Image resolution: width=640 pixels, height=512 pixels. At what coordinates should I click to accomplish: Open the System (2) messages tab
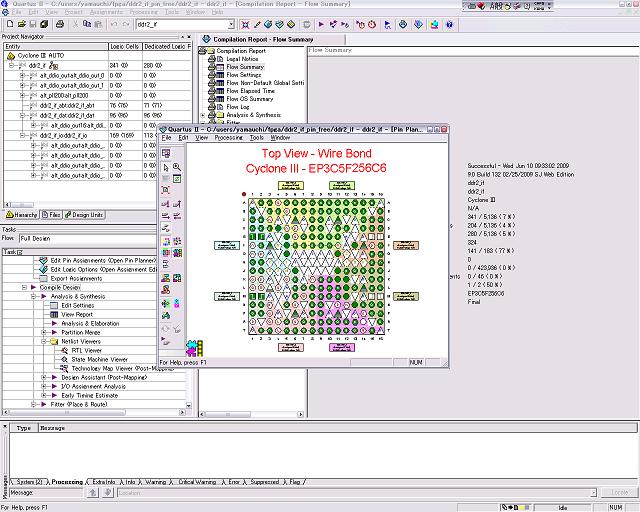(x=27, y=482)
